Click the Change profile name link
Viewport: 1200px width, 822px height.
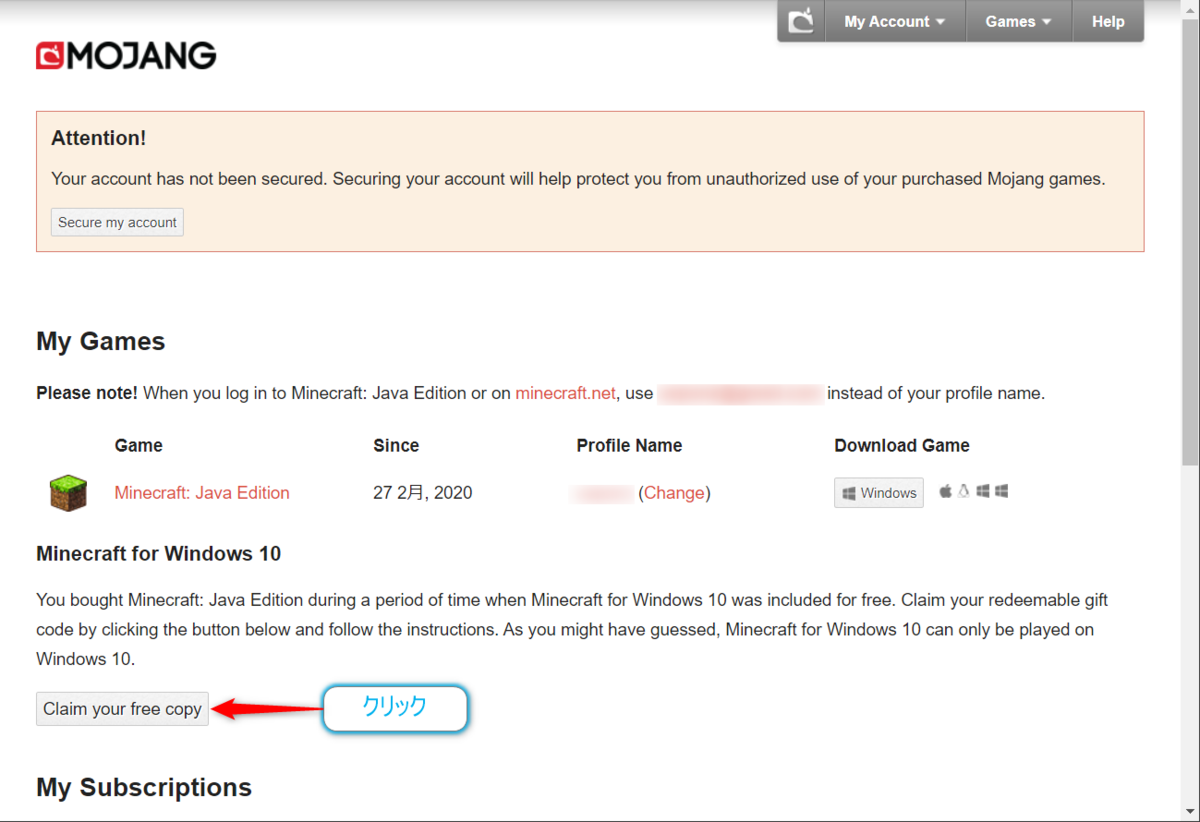(x=674, y=493)
